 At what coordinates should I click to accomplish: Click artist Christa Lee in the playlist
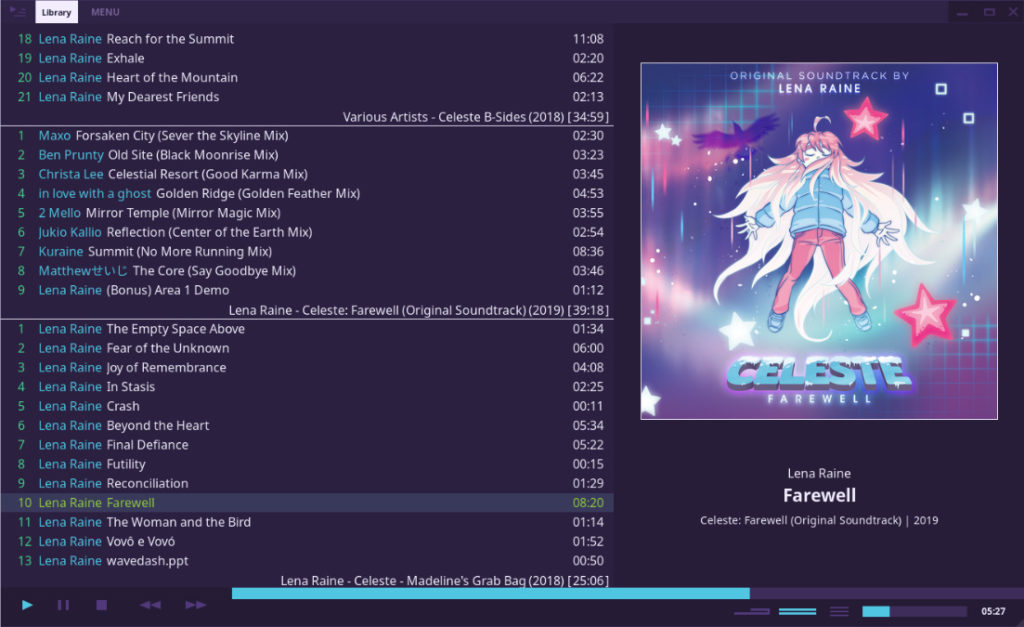[x=71, y=174]
